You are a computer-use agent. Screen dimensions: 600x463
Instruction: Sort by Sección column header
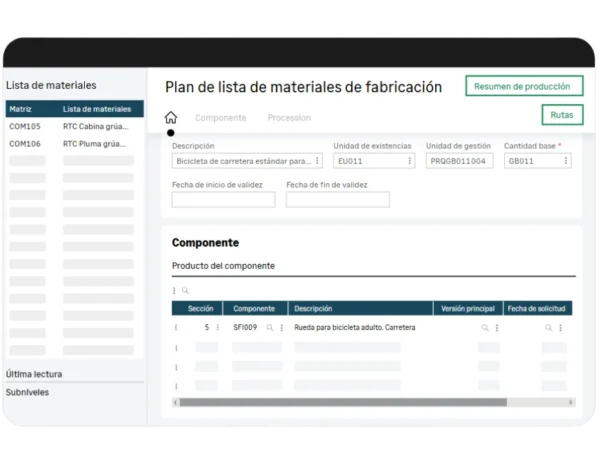[197, 308]
